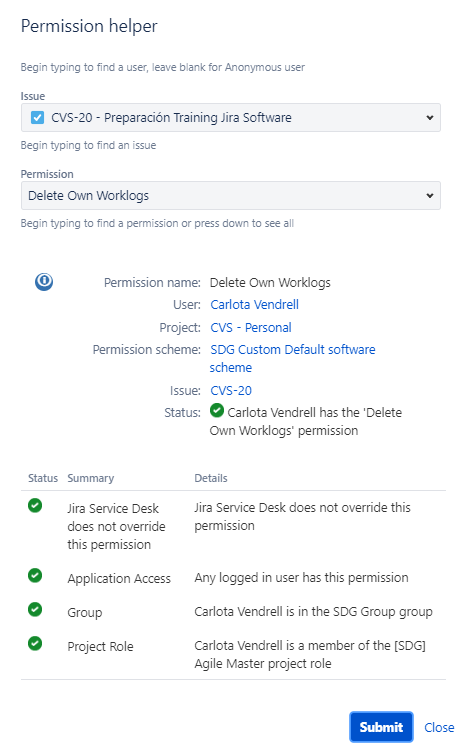The height and width of the screenshot is (751, 463).
Task: Click the green check for the Application Access row
Action: pyautogui.click(x=35, y=575)
